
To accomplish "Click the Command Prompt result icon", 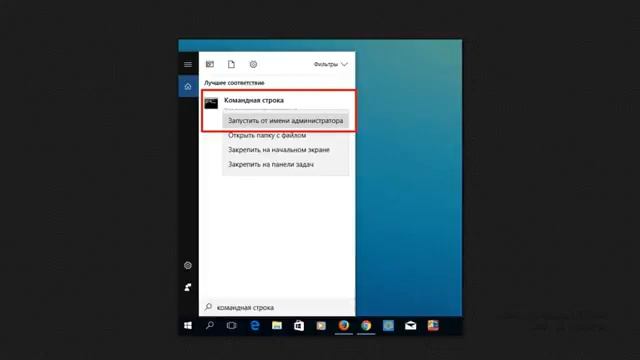I will tap(211, 103).
